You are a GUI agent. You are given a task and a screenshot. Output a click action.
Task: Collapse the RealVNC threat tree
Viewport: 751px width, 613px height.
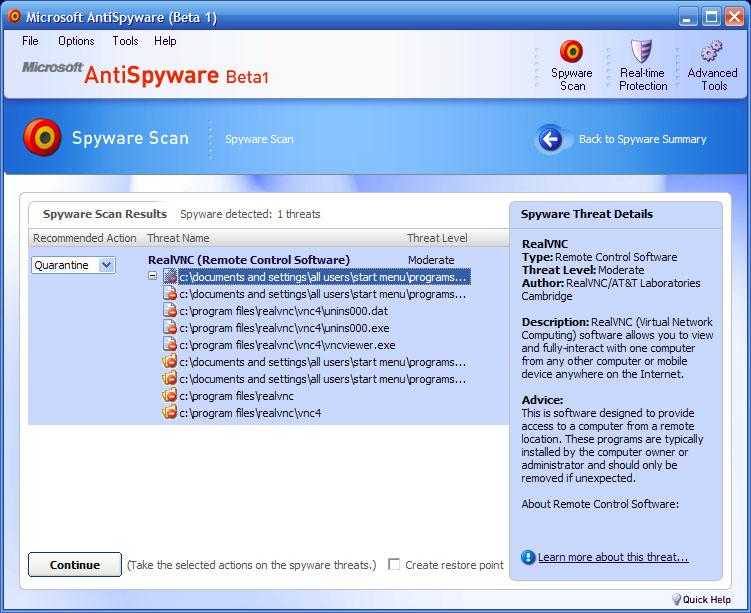pyautogui.click(x=152, y=276)
